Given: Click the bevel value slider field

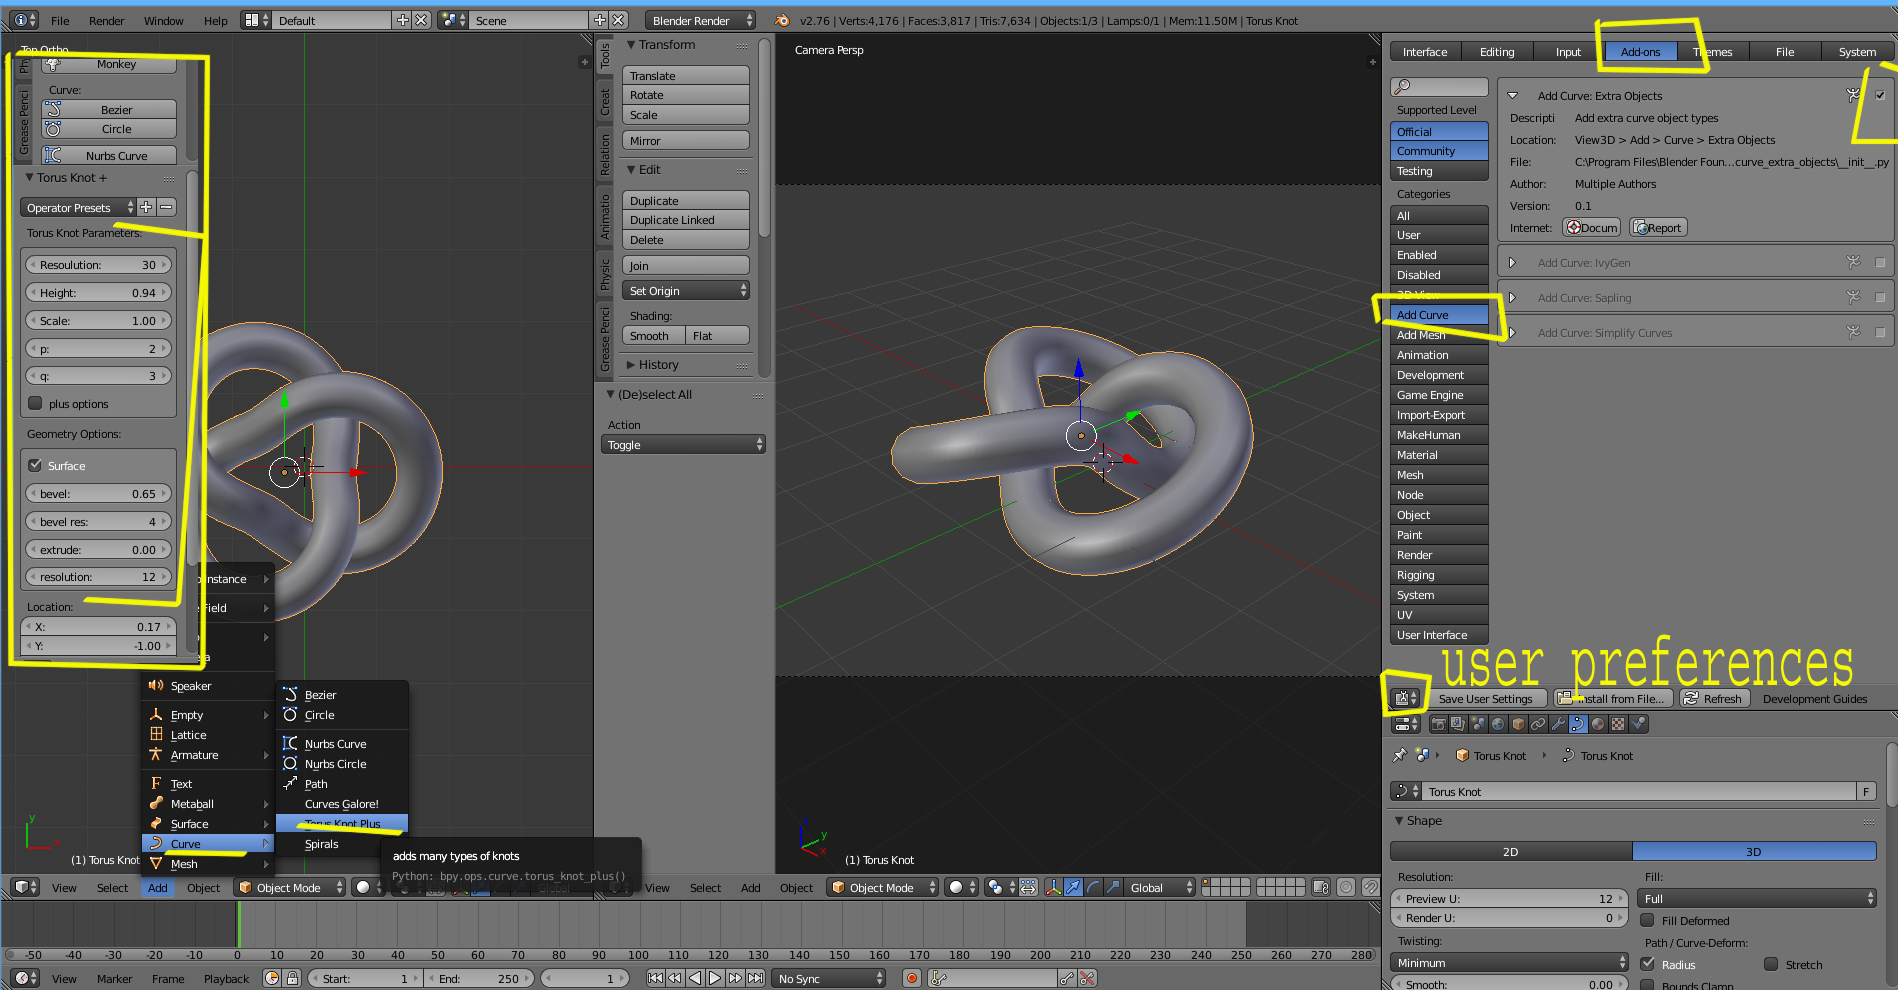Looking at the screenshot, I should 98,494.
